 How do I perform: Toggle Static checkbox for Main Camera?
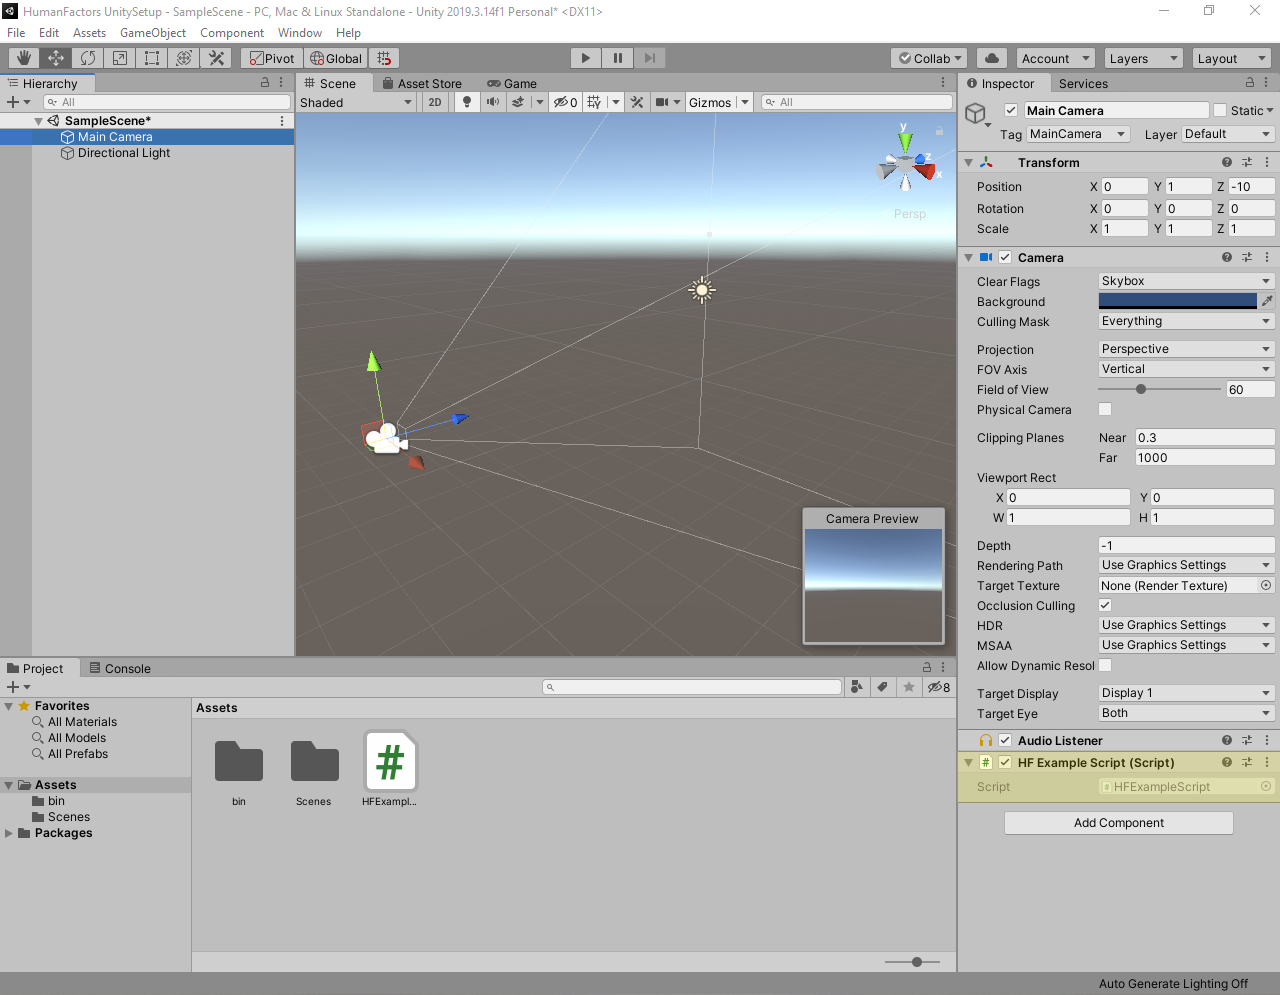click(x=1219, y=110)
